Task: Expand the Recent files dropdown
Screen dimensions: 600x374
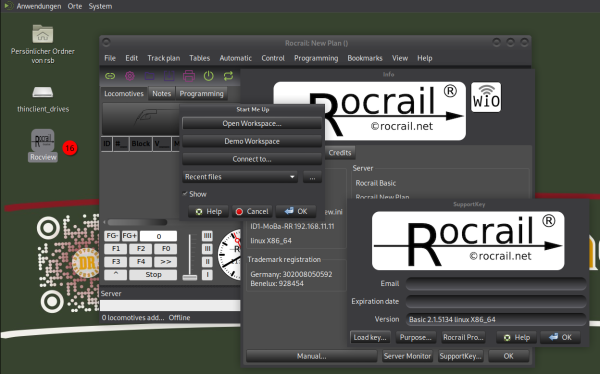Action: tap(240, 177)
